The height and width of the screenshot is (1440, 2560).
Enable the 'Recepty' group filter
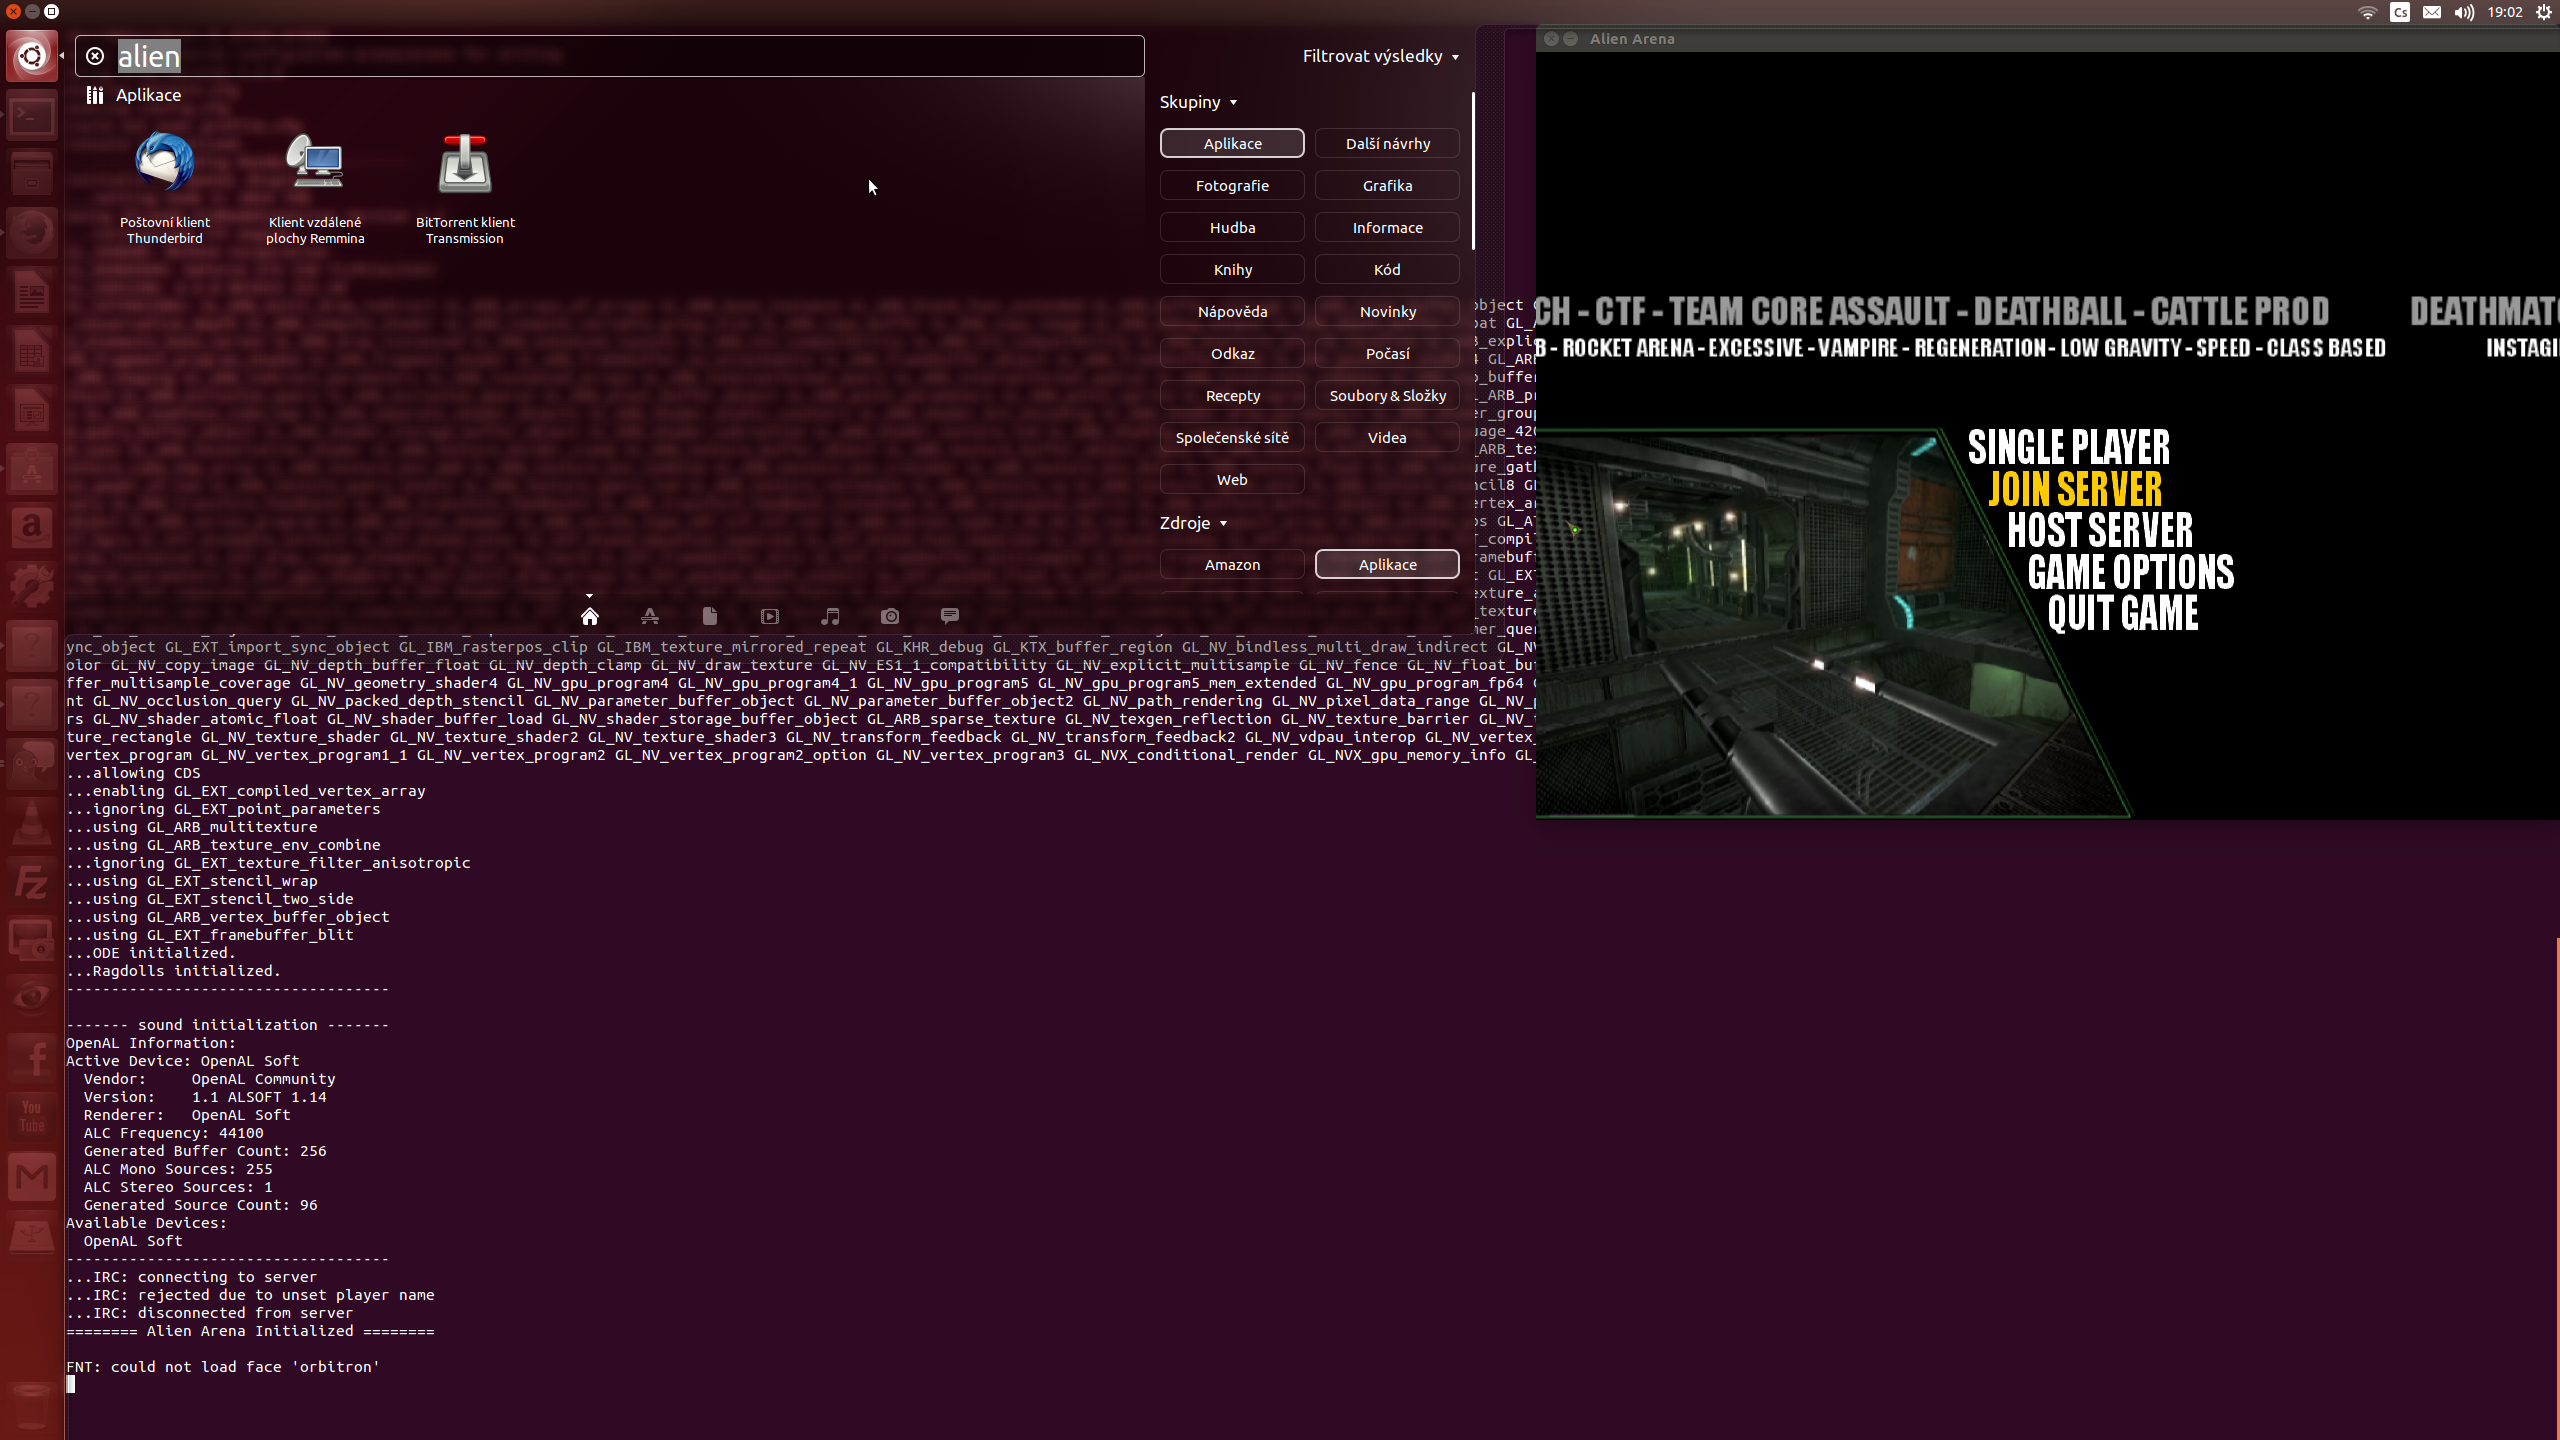[x=1232, y=395]
